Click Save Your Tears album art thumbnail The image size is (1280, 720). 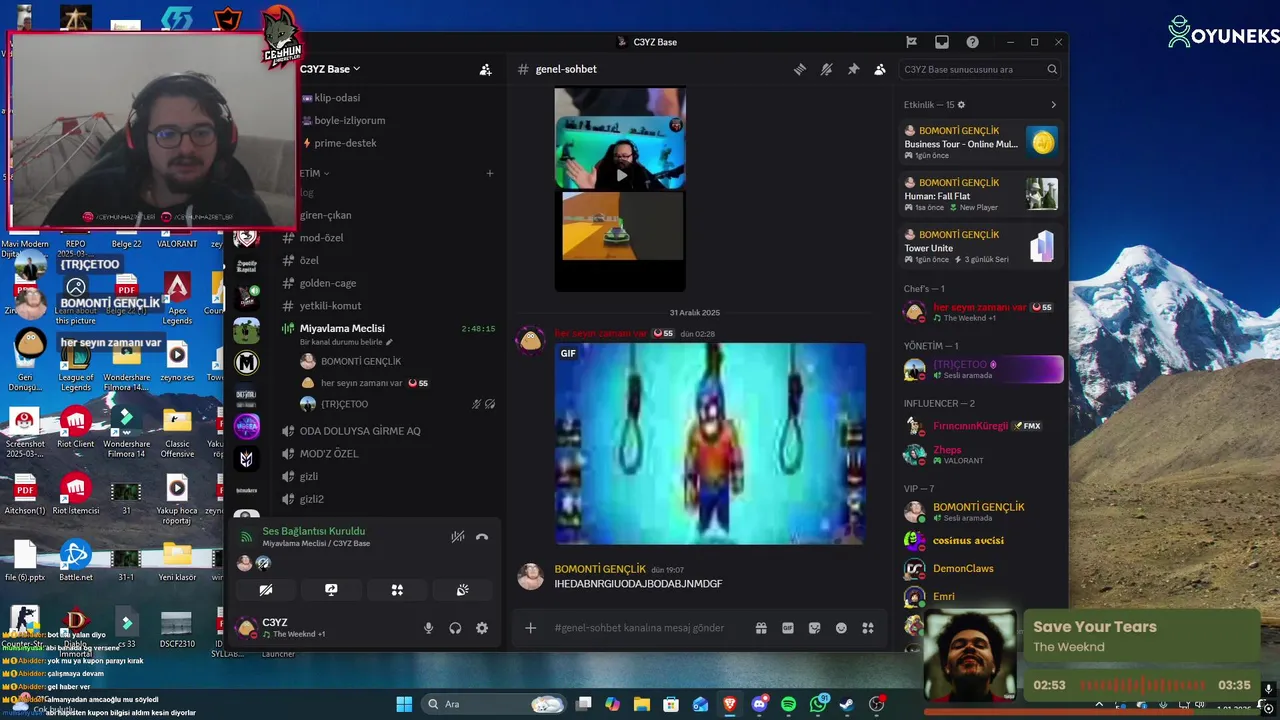point(968,657)
